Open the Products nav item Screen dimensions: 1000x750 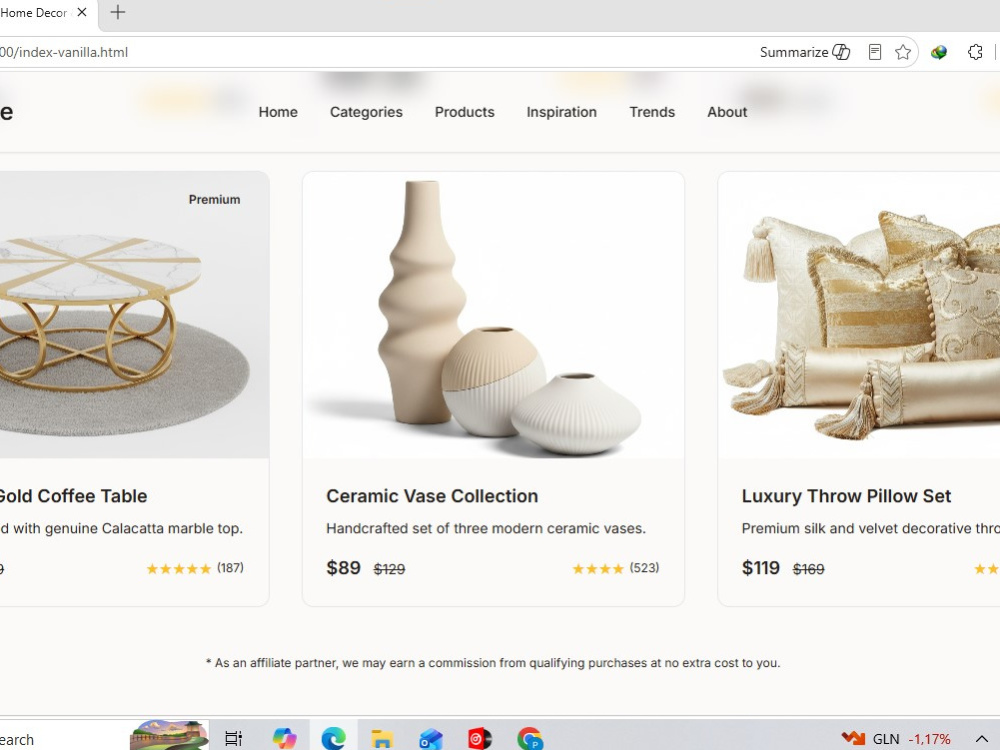click(x=464, y=112)
